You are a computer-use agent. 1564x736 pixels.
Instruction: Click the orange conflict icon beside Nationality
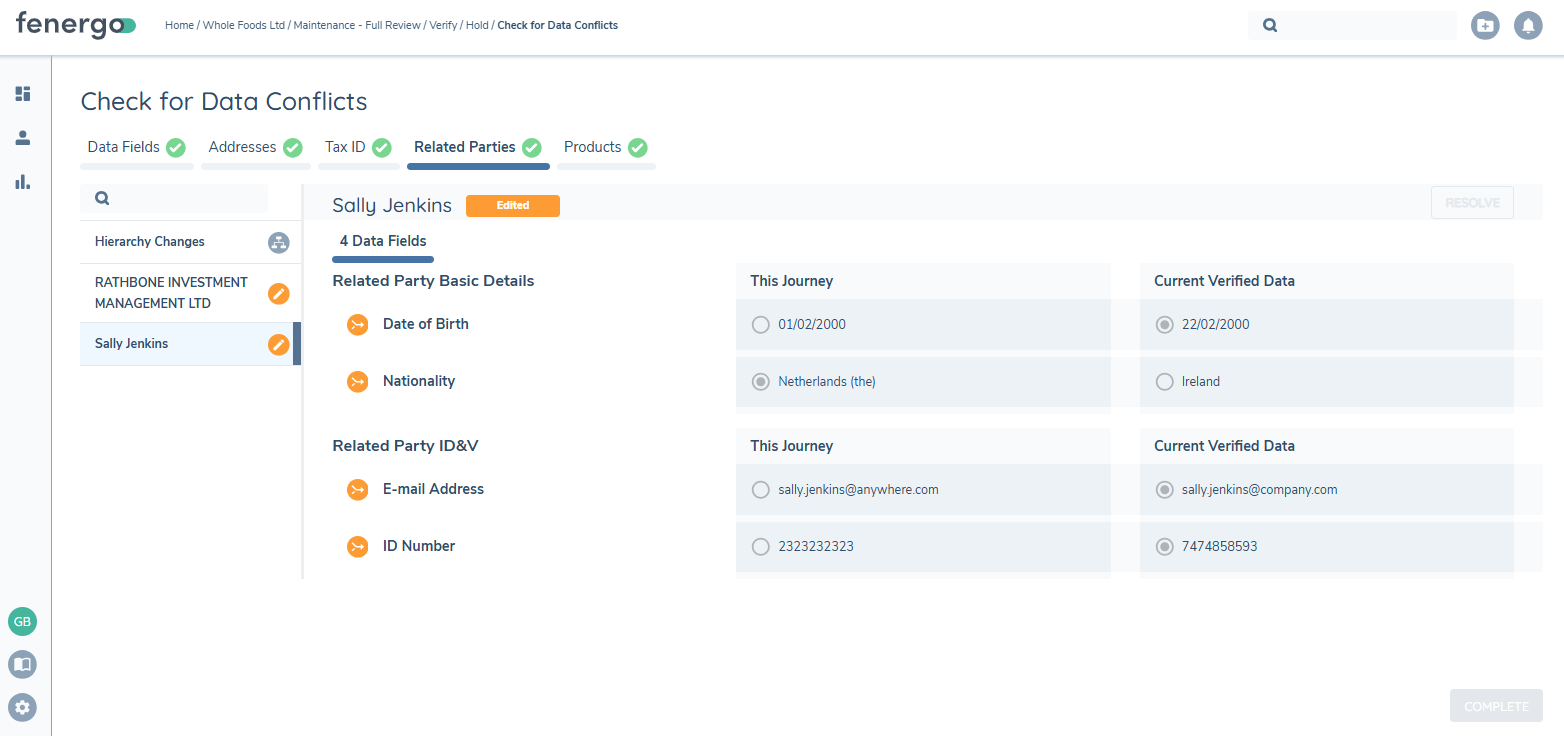(357, 382)
